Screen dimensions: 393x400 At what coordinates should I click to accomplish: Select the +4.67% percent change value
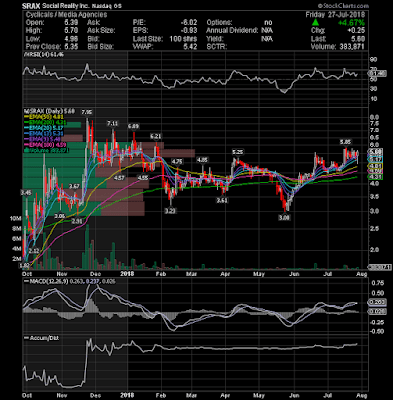tap(351, 23)
